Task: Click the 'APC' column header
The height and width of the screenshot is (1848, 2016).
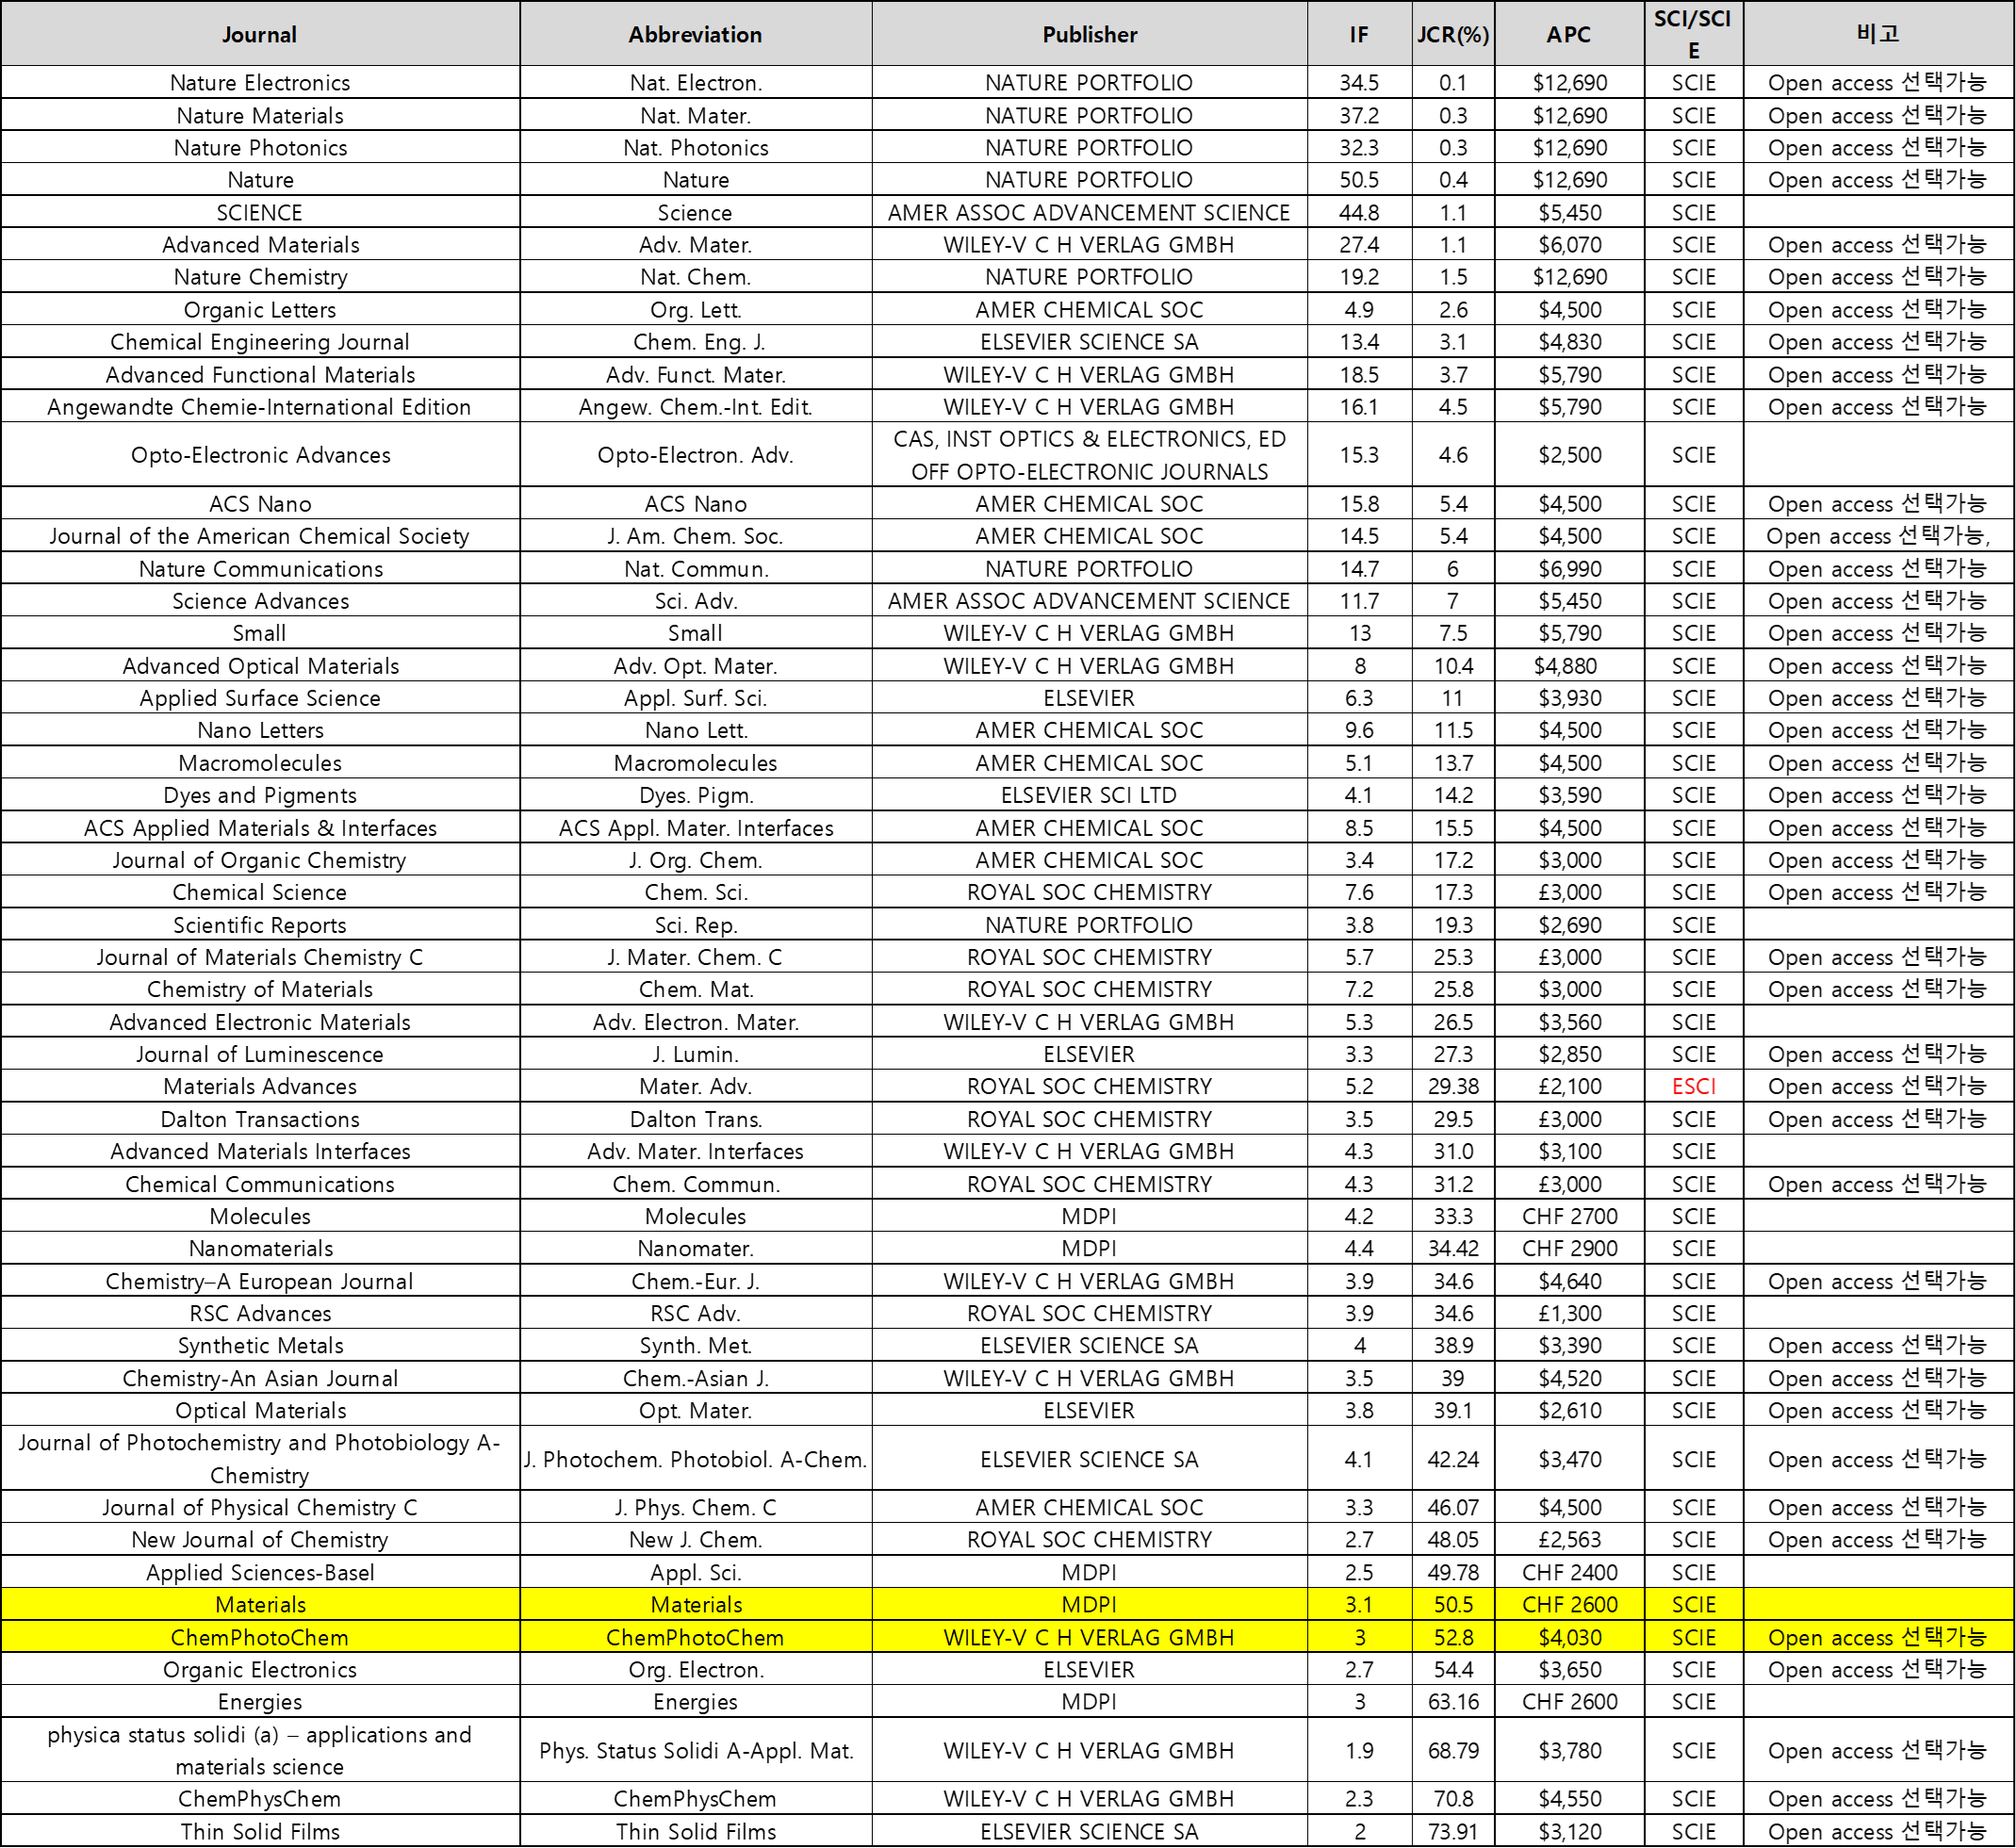Action: click(x=1569, y=34)
